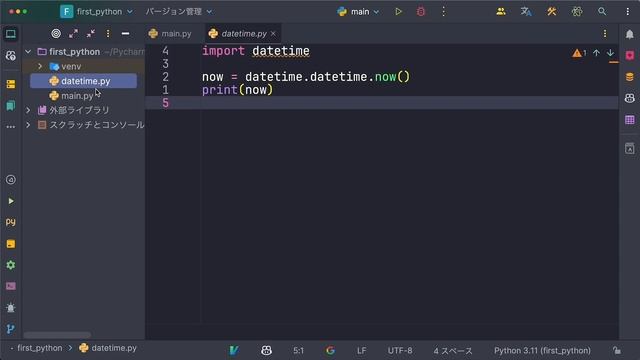Image resolution: width=640 pixels, height=360 pixels.
Task: Collapse the first_python project root
Action: coord(28,52)
